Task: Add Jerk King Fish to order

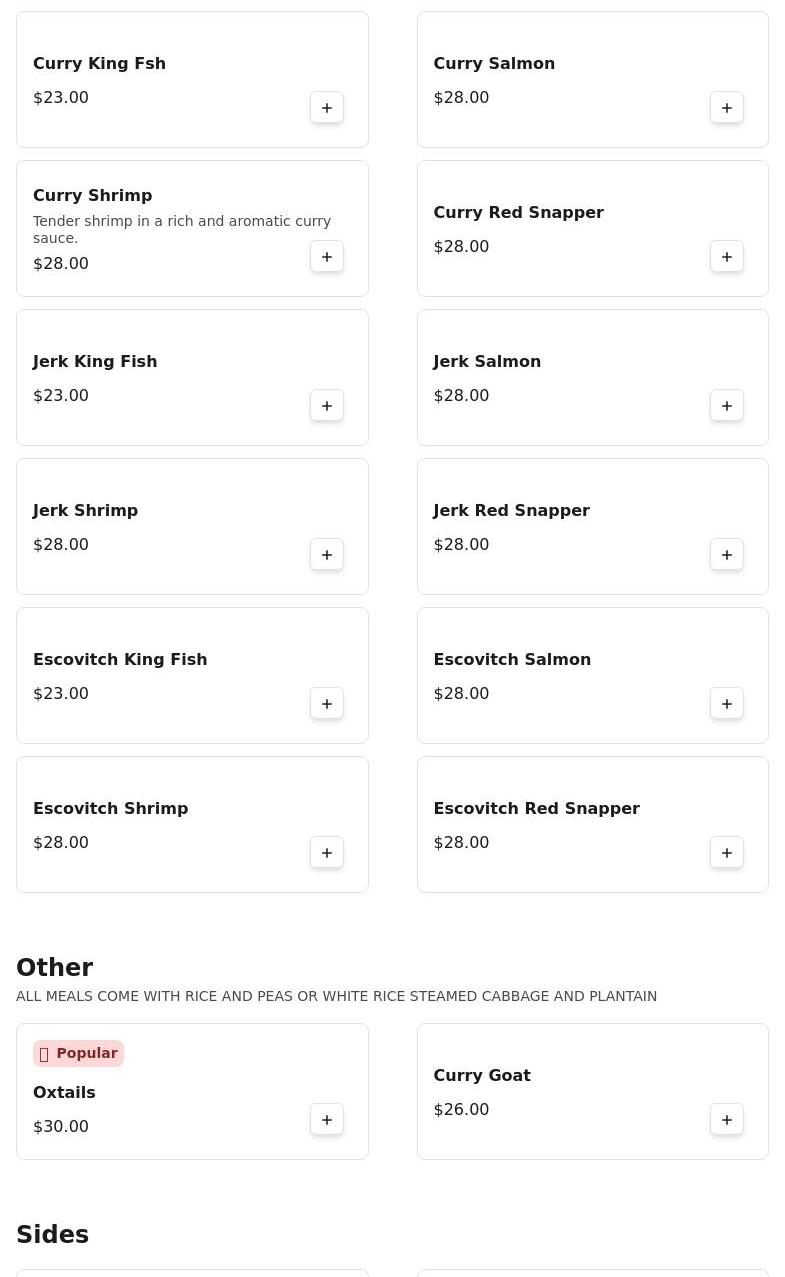Action: pyautogui.click(x=327, y=406)
